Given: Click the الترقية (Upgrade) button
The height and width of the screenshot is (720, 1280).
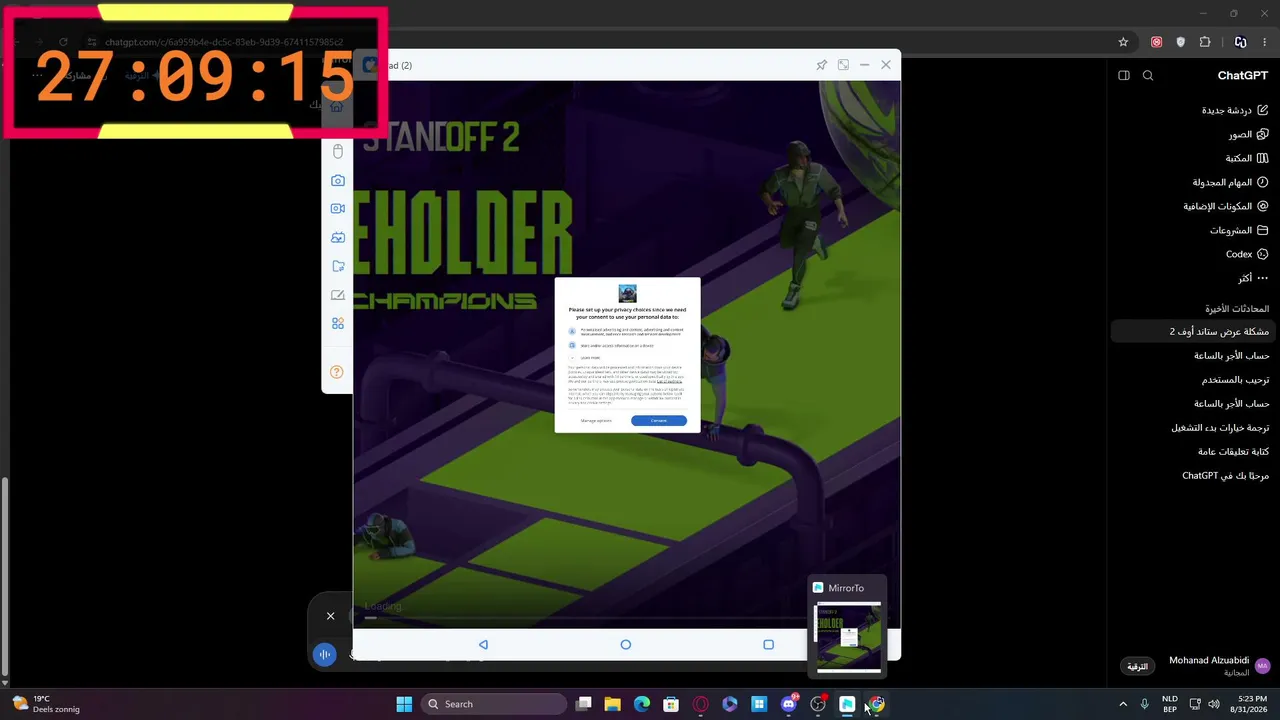Looking at the screenshot, I should click(x=1138, y=666).
